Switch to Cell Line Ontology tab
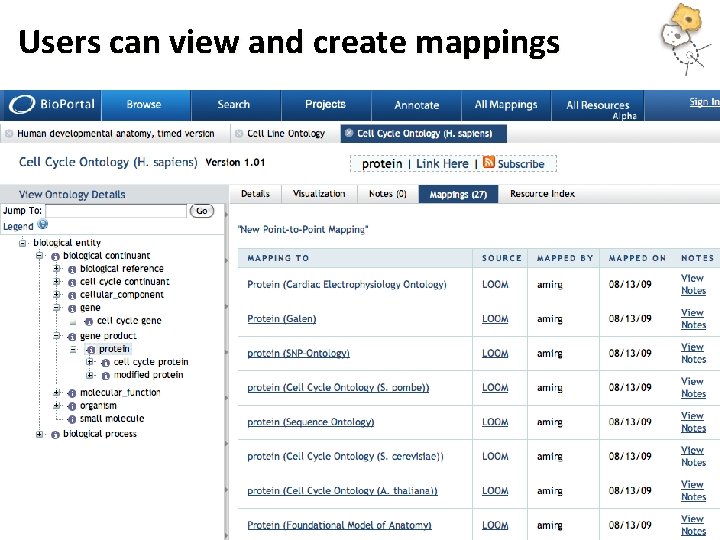The width and height of the screenshot is (720, 540). [286, 134]
